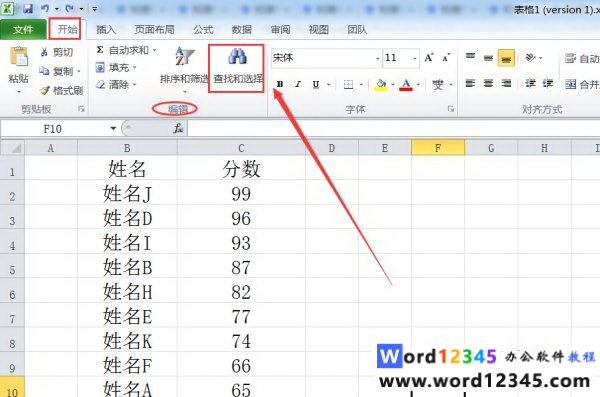The width and height of the screenshot is (600, 397).
Task: Toggle bold formatting
Action: pyautogui.click(x=280, y=84)
